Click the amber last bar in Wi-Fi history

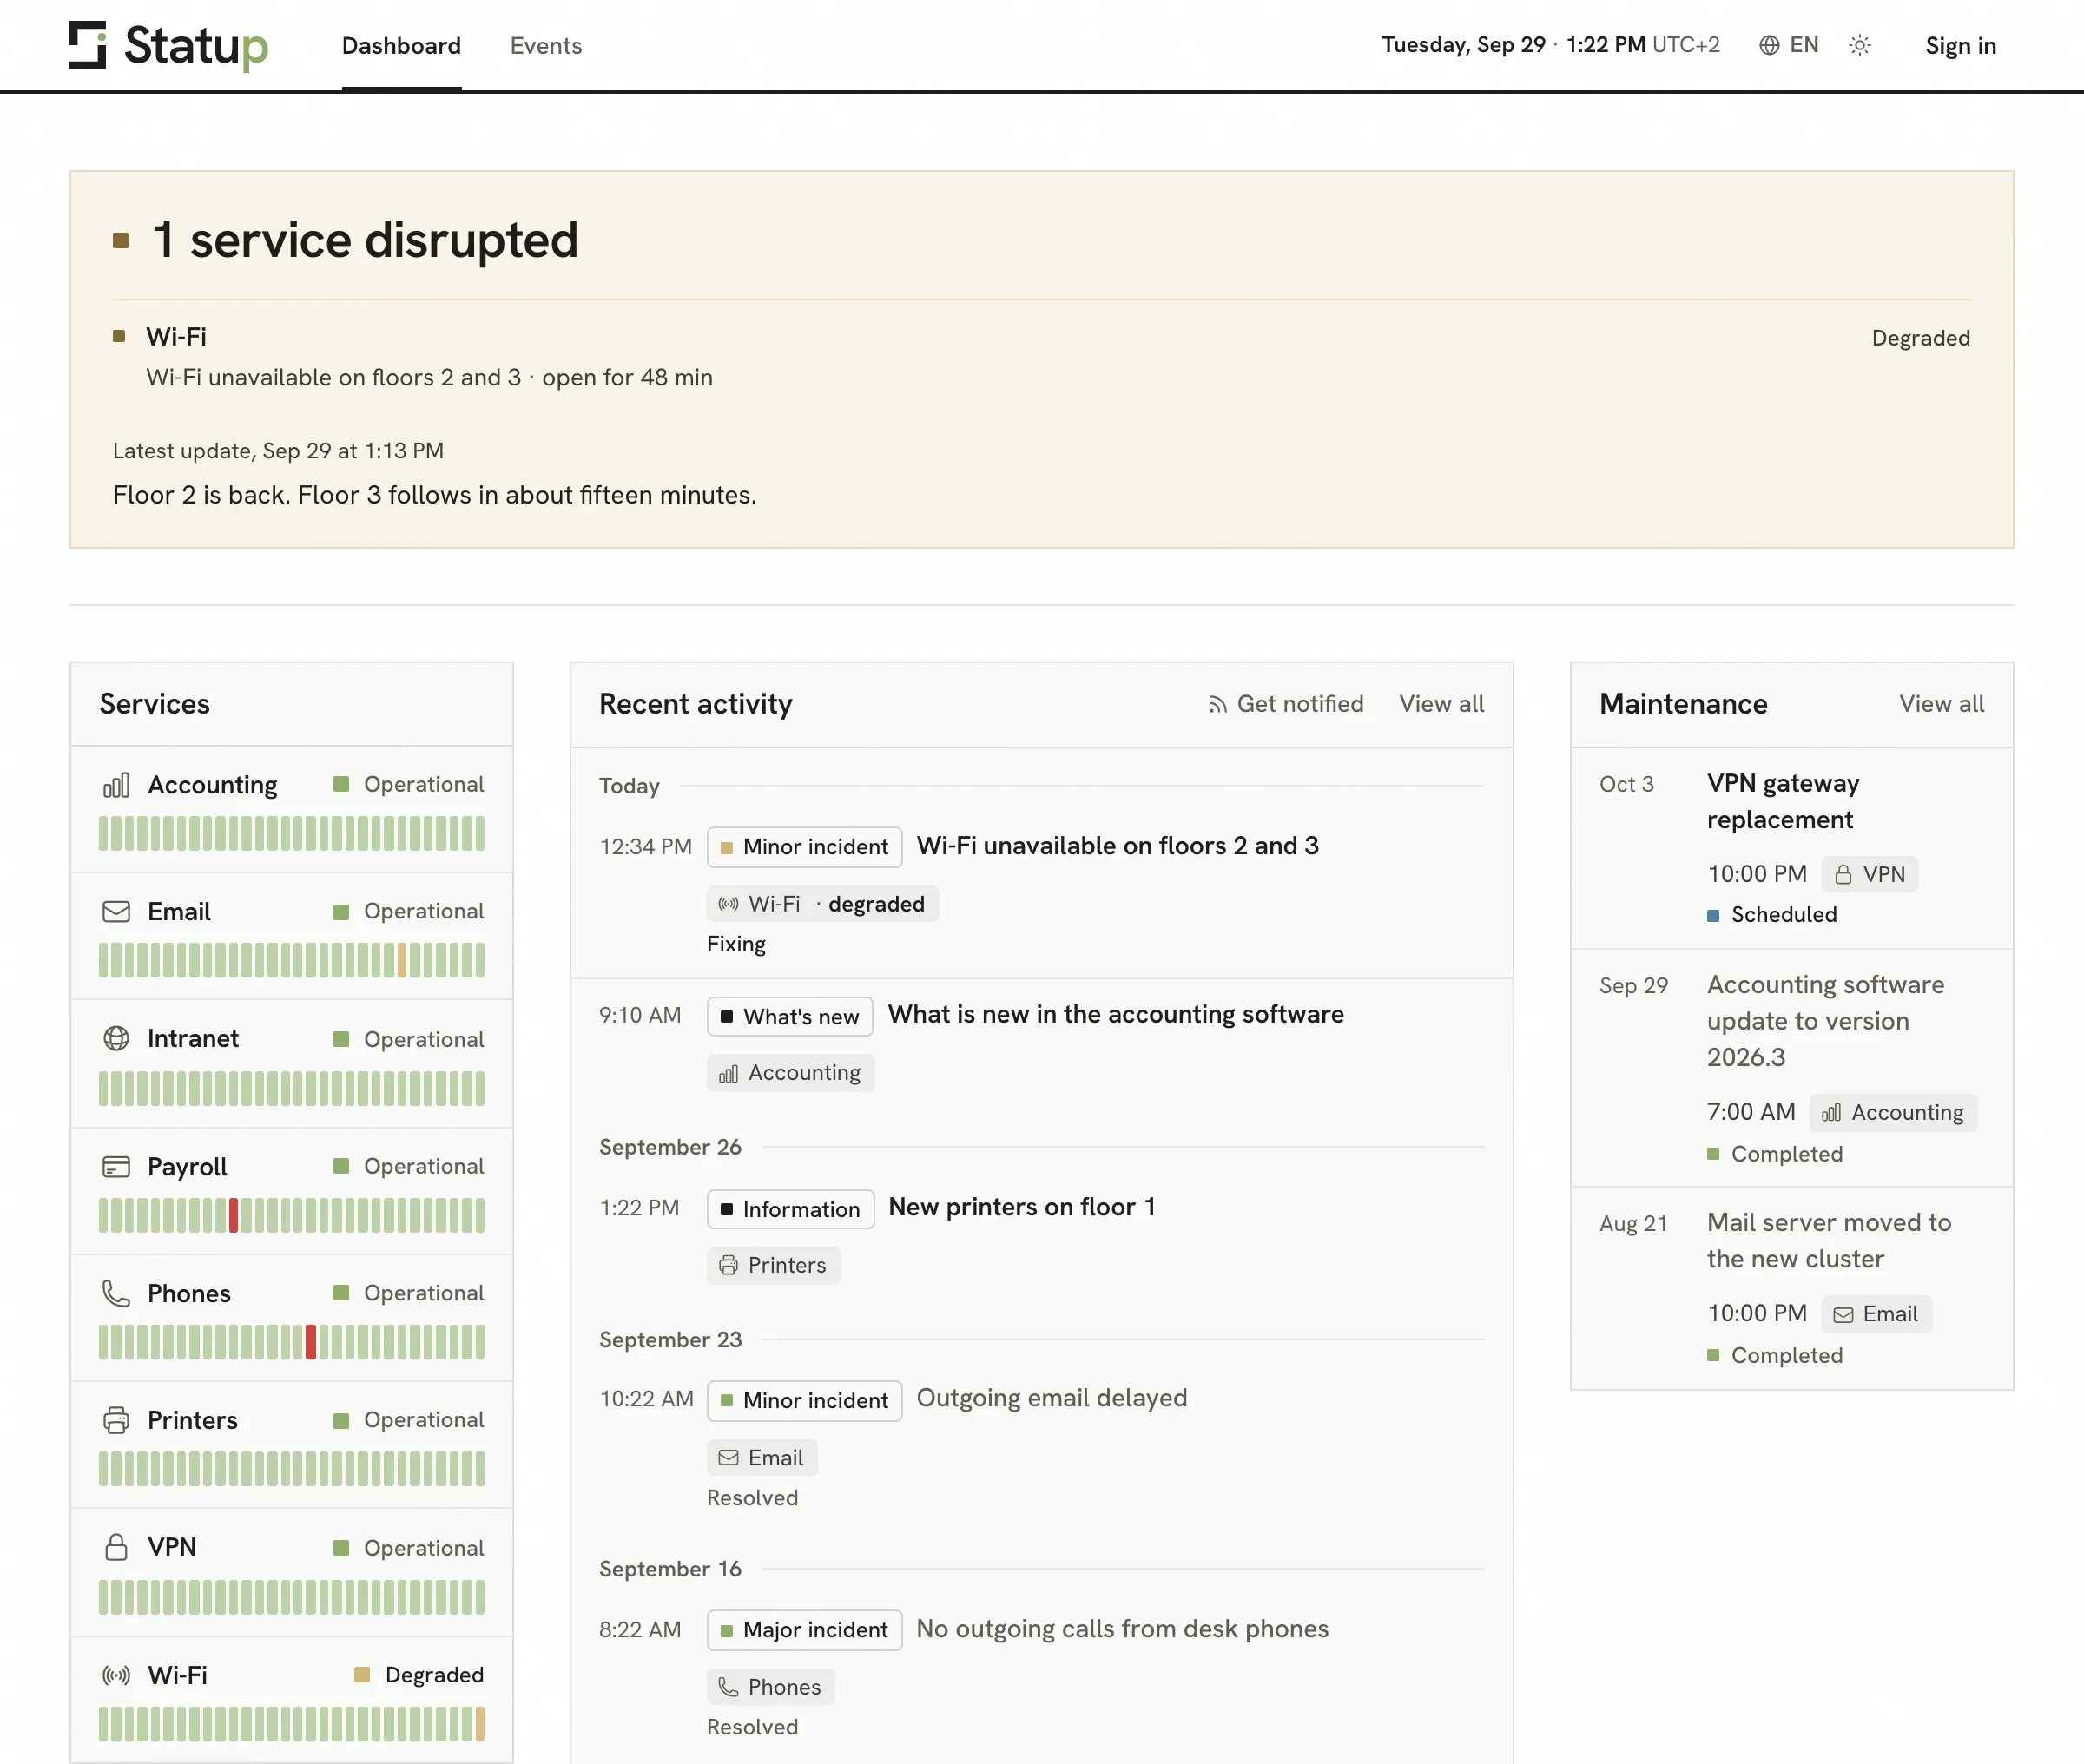[x=480, y=1724]
